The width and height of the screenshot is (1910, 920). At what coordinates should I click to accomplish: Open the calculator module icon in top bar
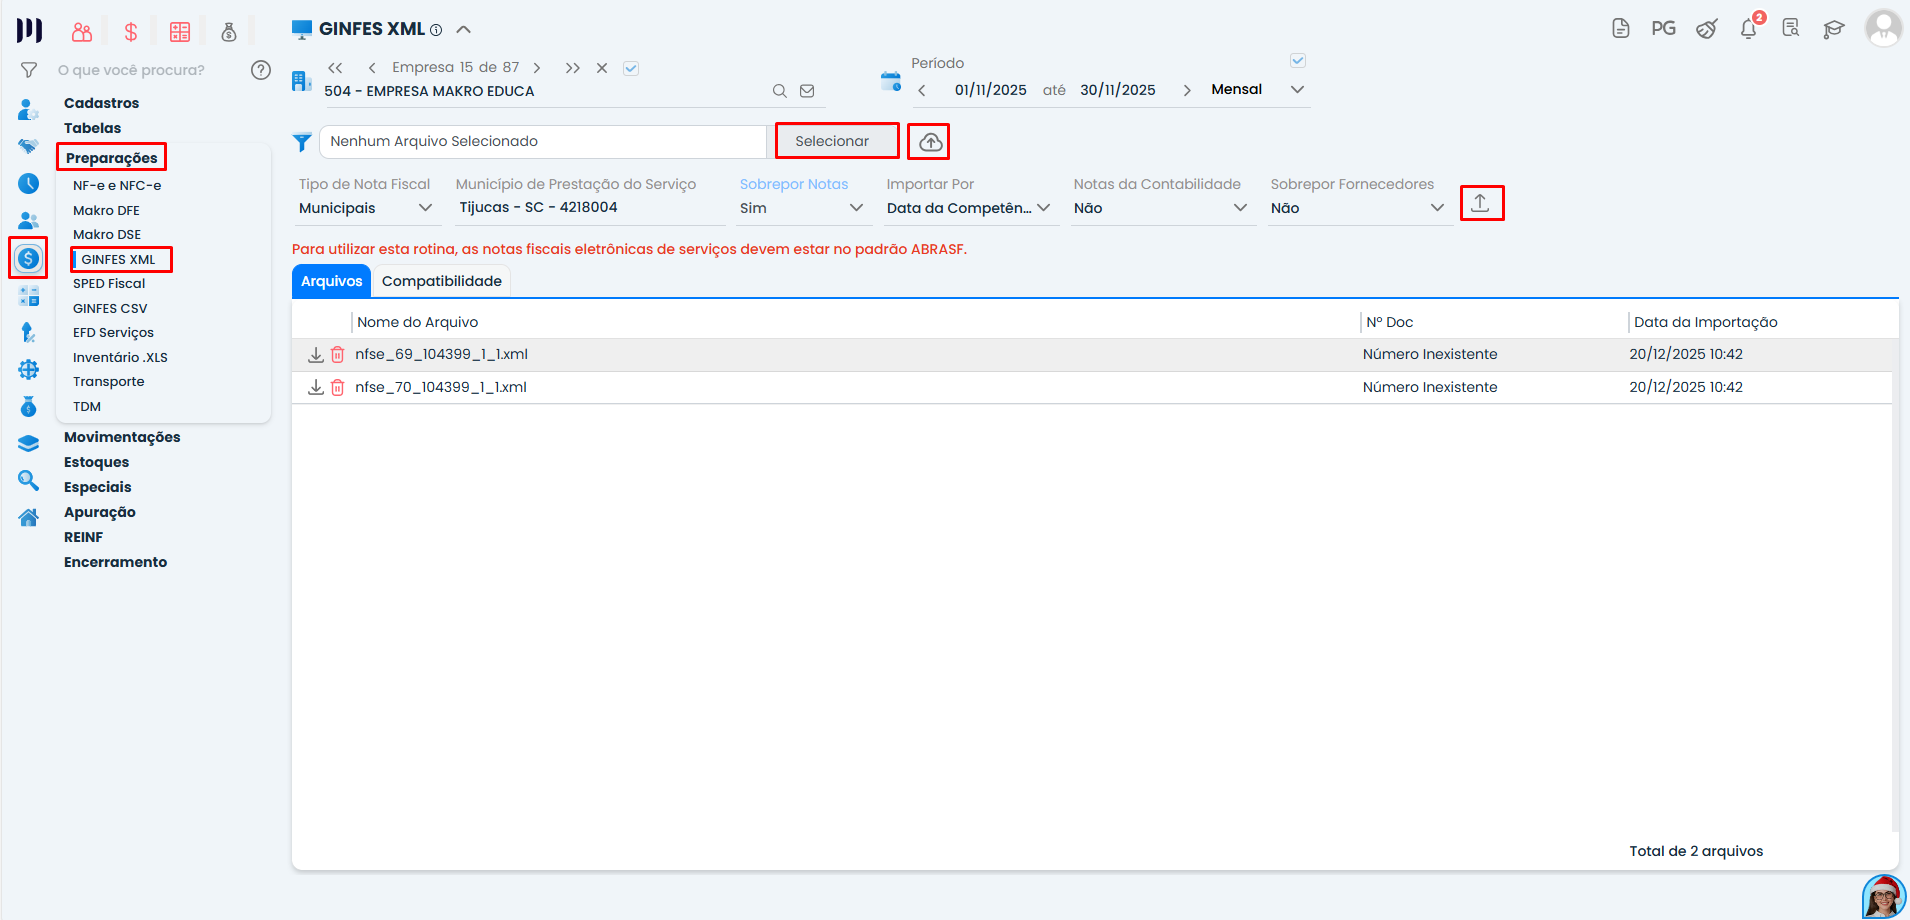[x=180, y=32]
